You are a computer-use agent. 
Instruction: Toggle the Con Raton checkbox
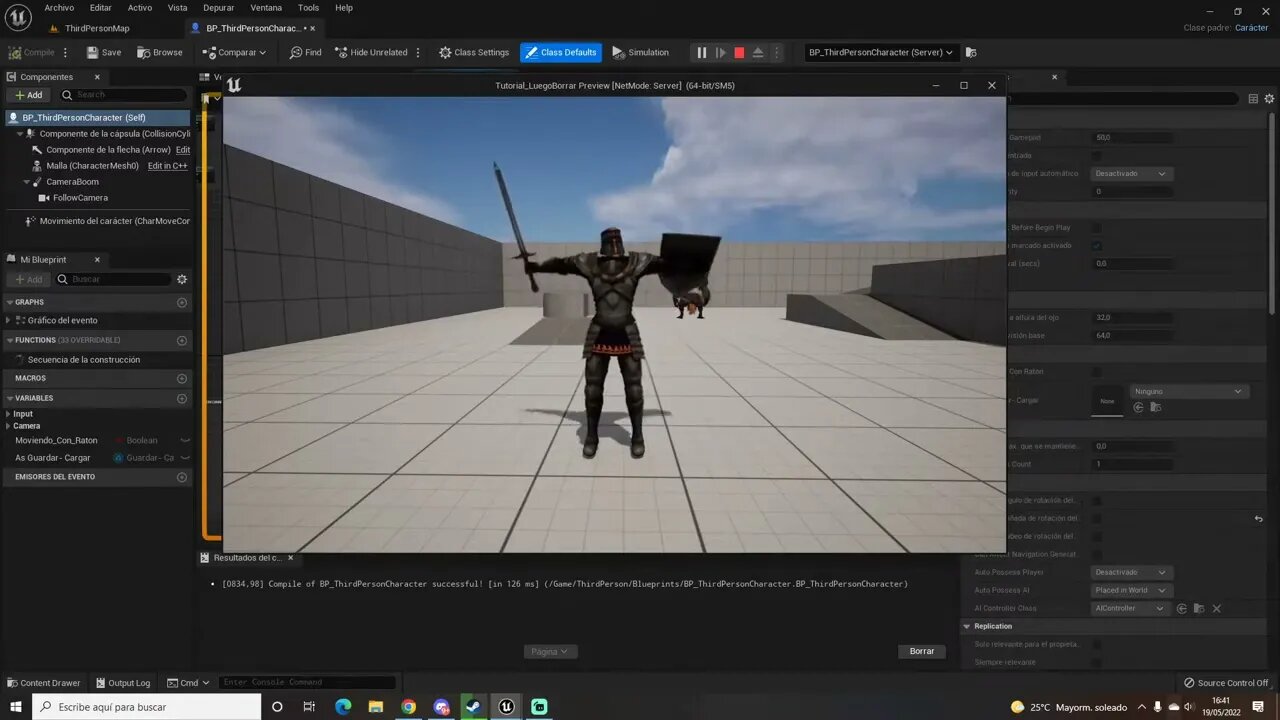coord(1097,371)
